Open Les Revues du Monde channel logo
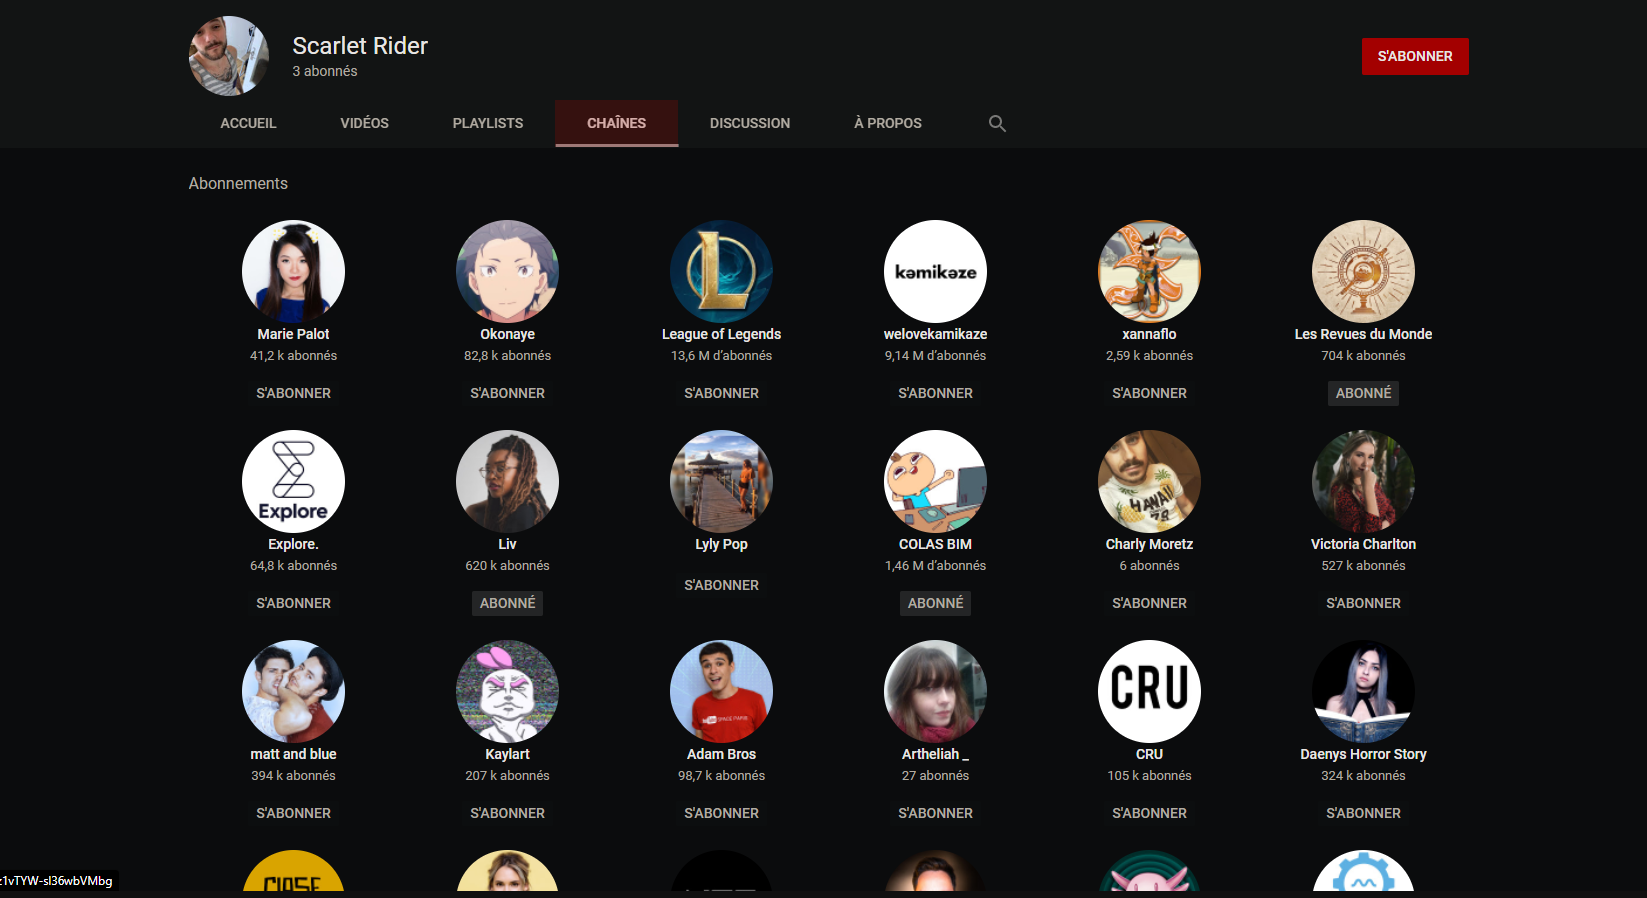 [x=1363, y=271]
